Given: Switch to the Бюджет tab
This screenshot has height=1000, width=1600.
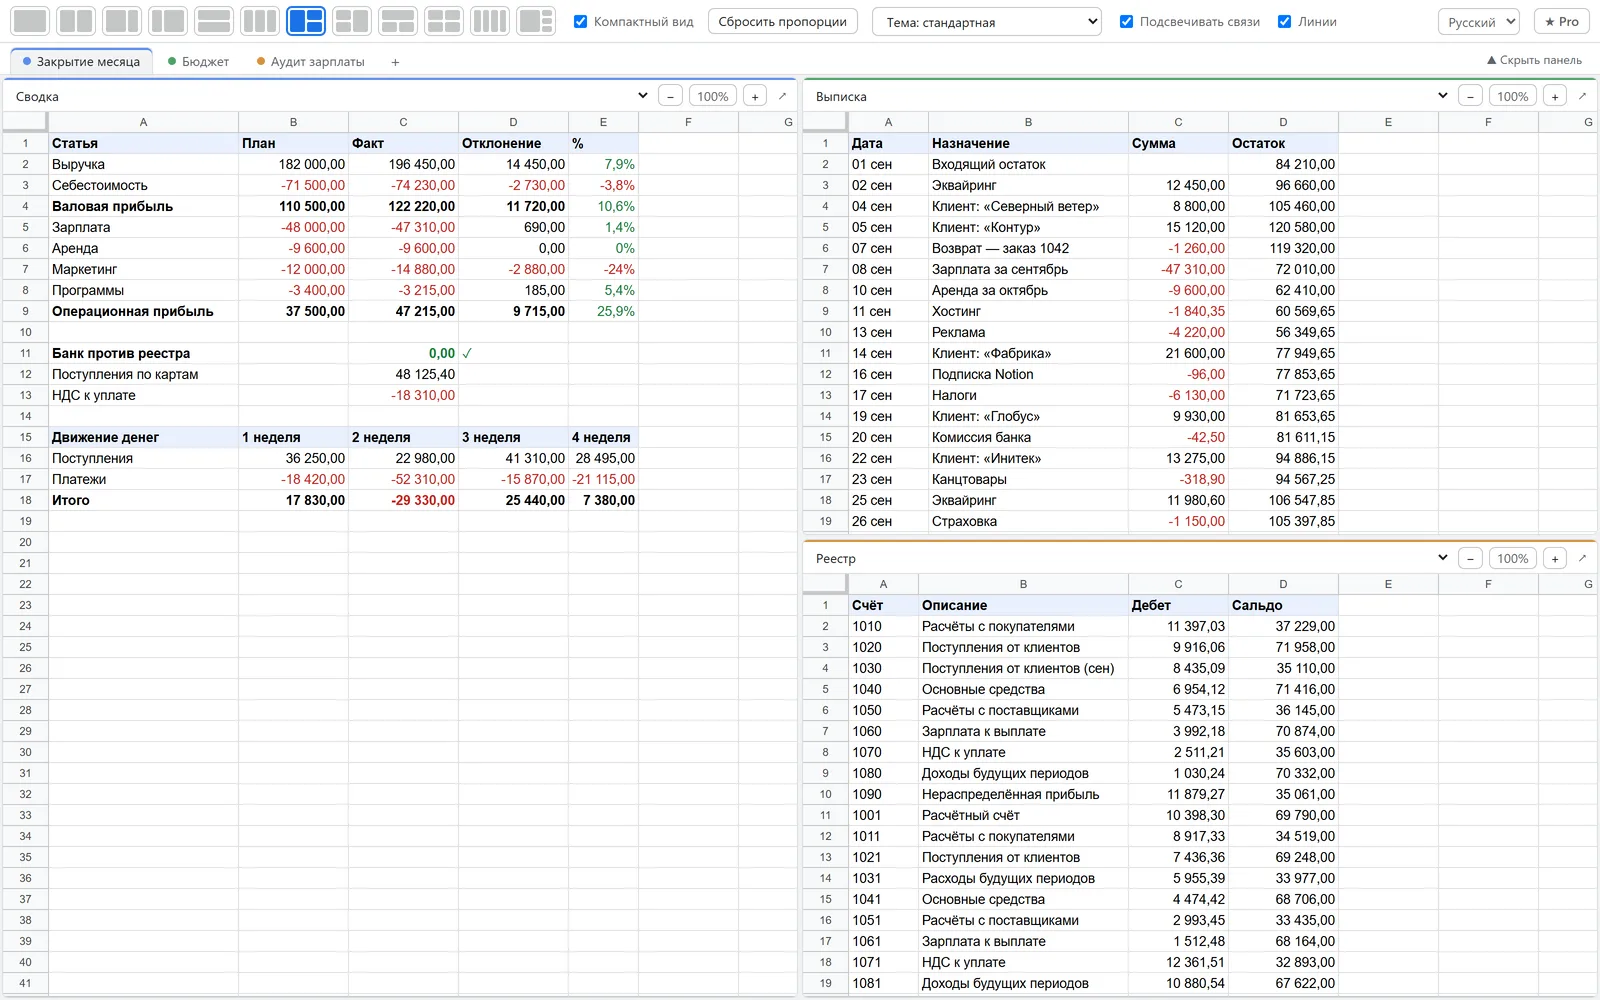Looking at the screenshot, I should coord(199,62).
